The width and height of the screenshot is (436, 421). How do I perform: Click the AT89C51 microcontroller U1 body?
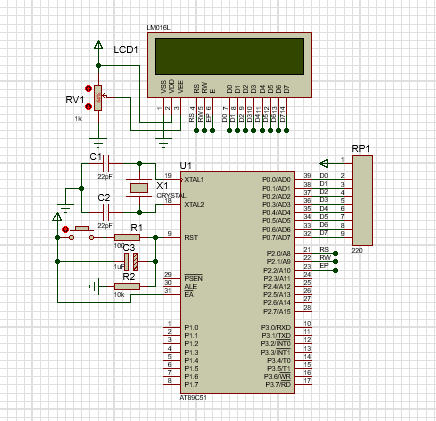237,282
